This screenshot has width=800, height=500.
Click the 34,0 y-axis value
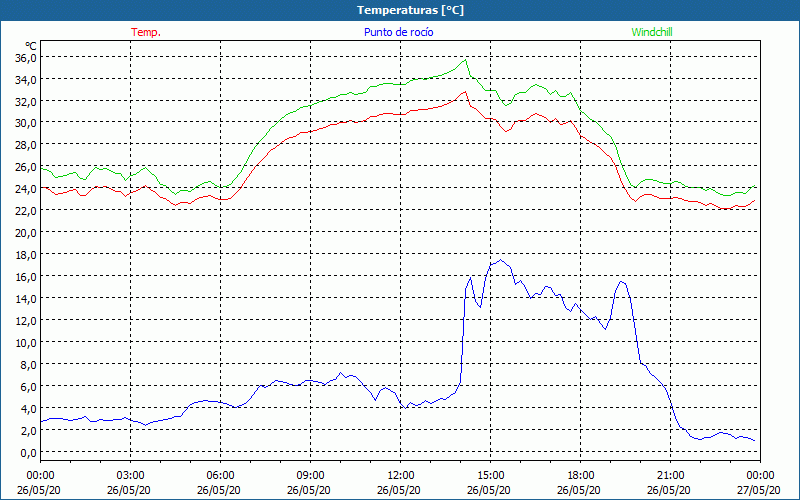[x=26, y=80]
